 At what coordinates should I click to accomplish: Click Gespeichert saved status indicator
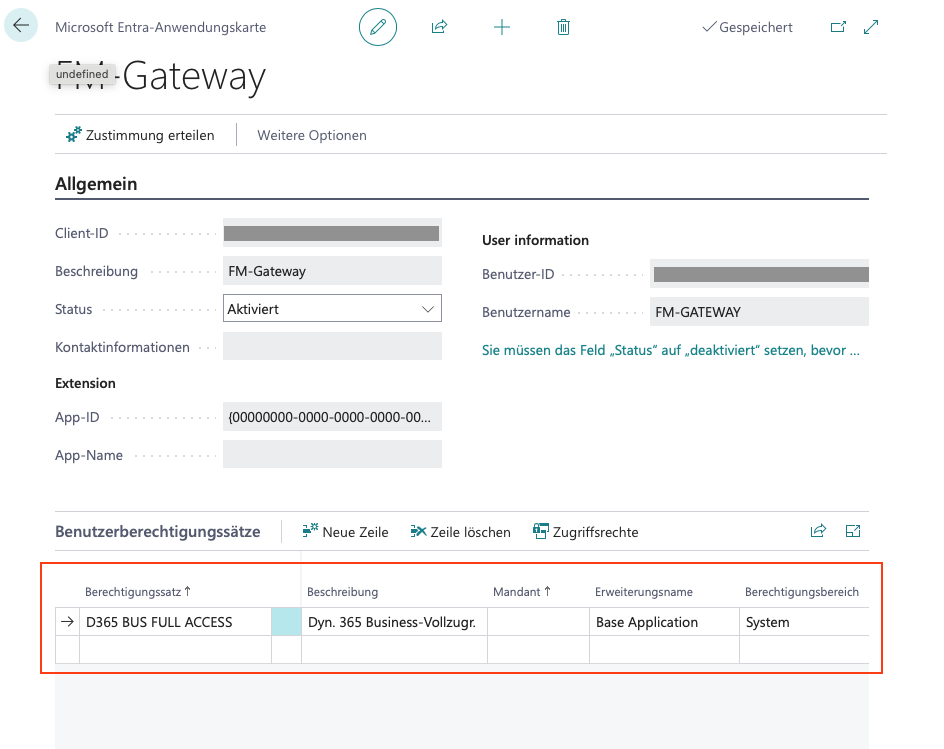(x=747, y=27)
